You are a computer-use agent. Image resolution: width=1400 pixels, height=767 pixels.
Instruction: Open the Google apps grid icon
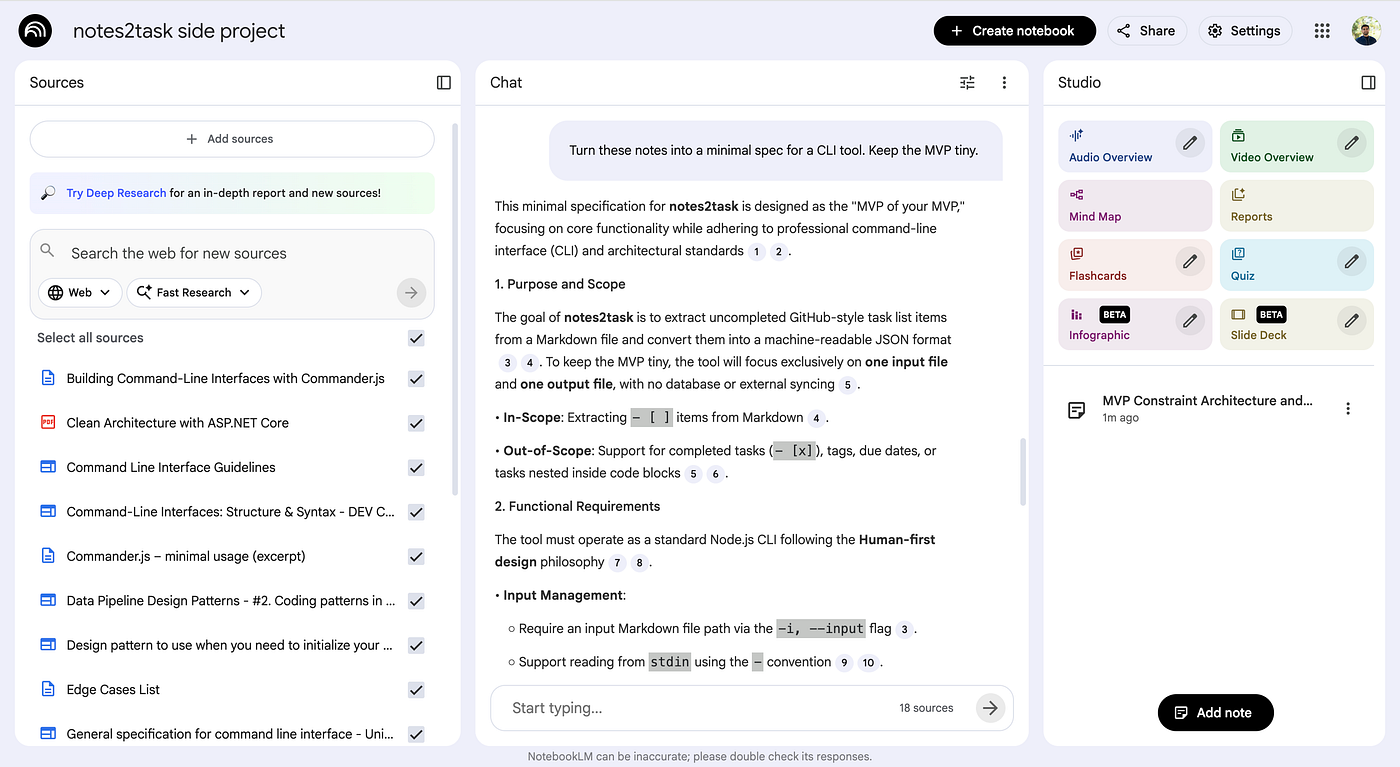coord(1322,31)
